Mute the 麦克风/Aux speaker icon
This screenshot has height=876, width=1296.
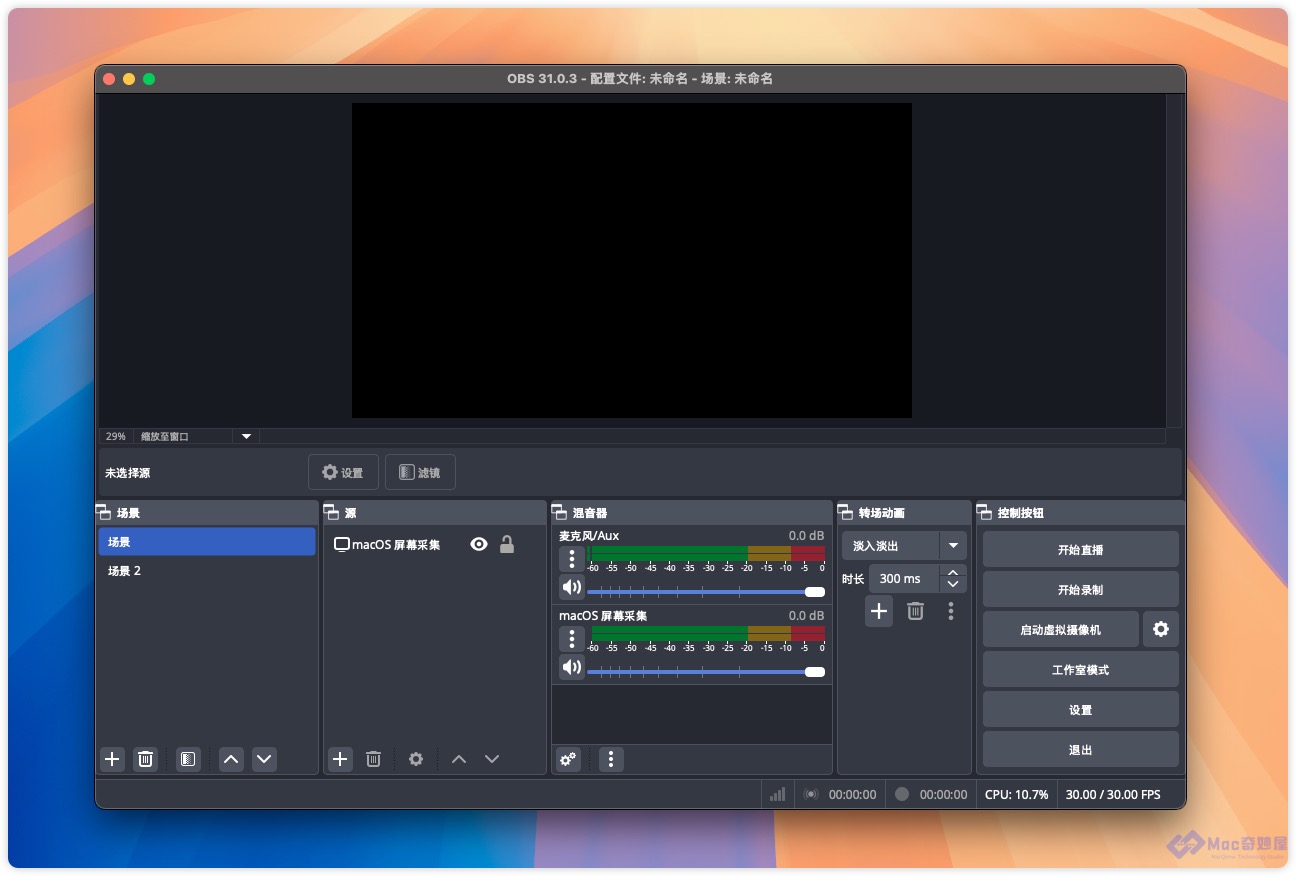coord(571,587)
